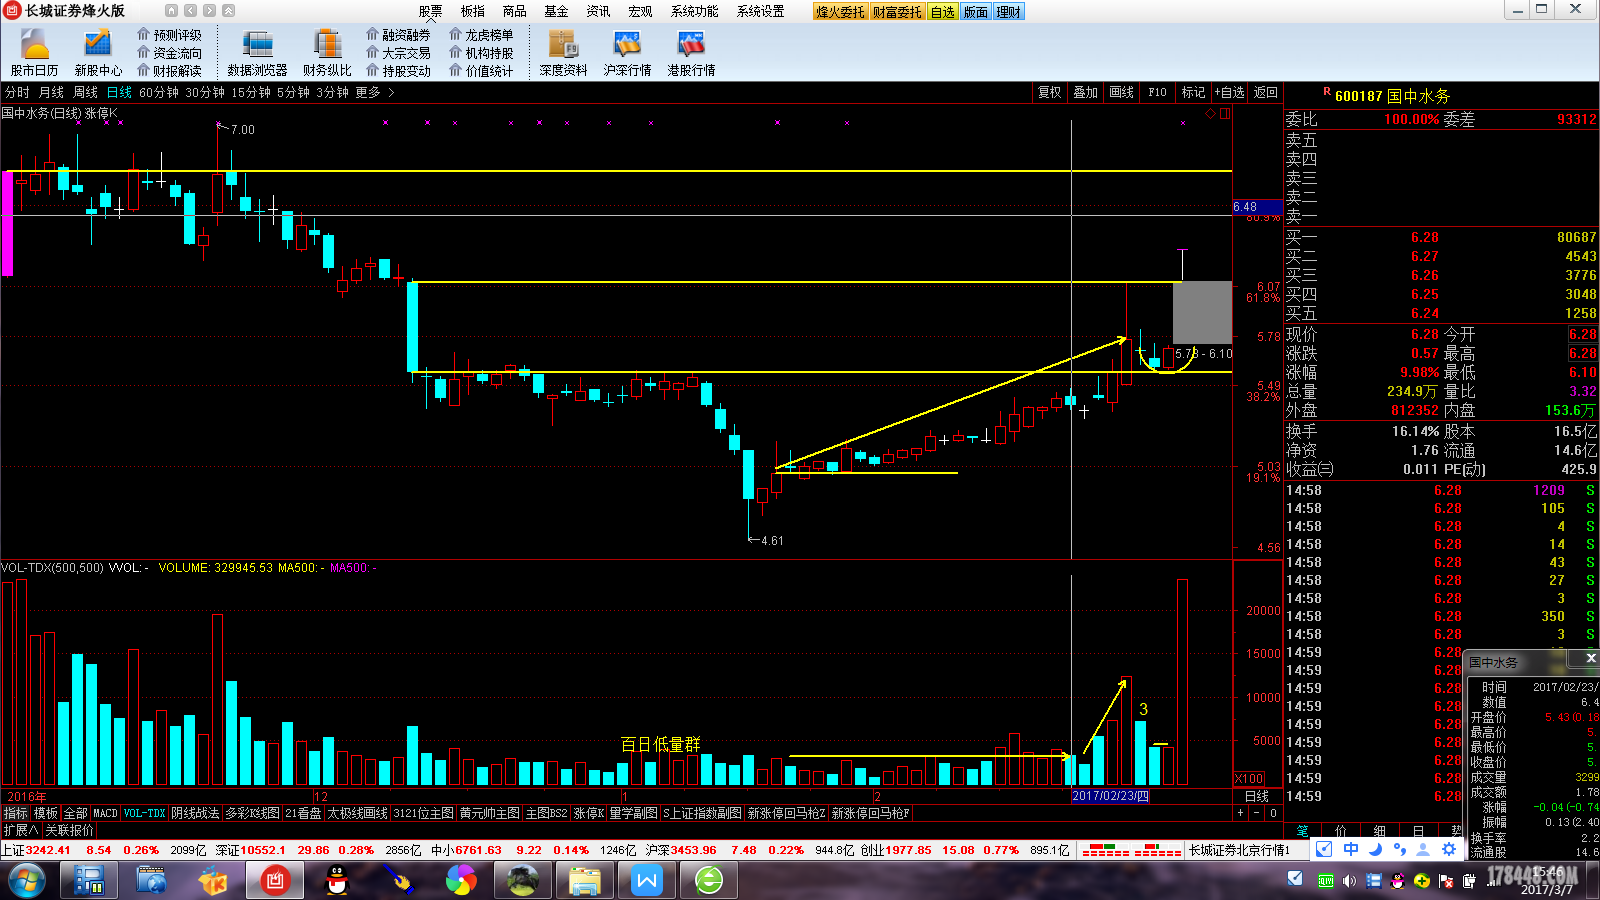Open the 新股中心 new stock center
Screen dimensions: 1600x900
tap(98, 52)
